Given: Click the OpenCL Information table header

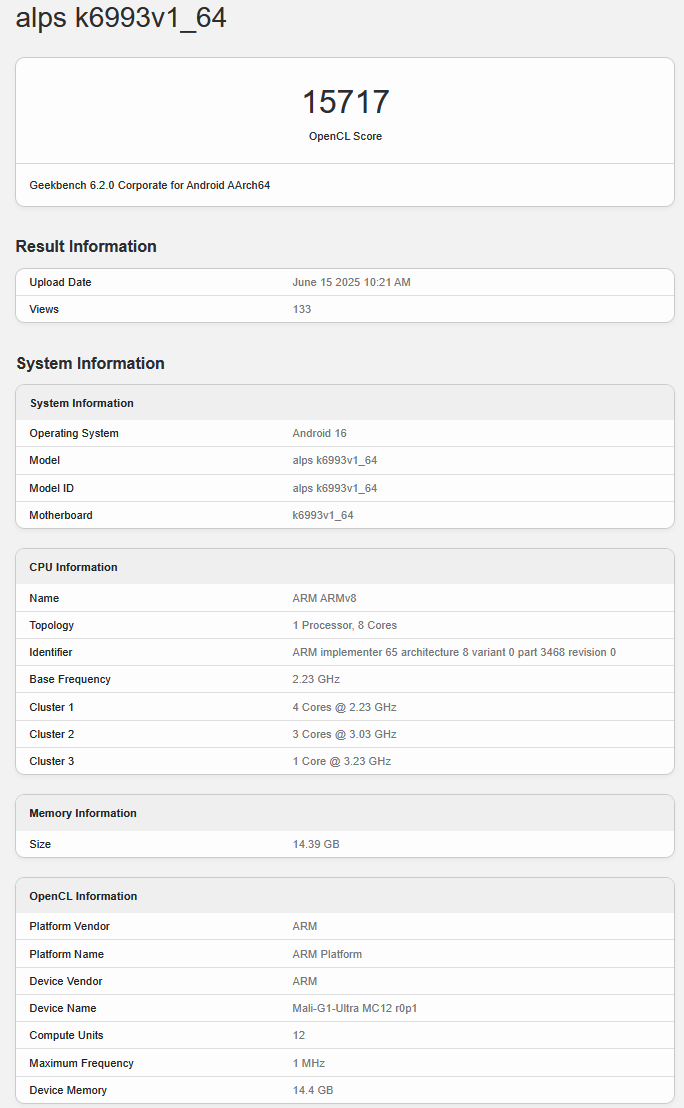Looking at the screenshot, I should tap(83, 896).
